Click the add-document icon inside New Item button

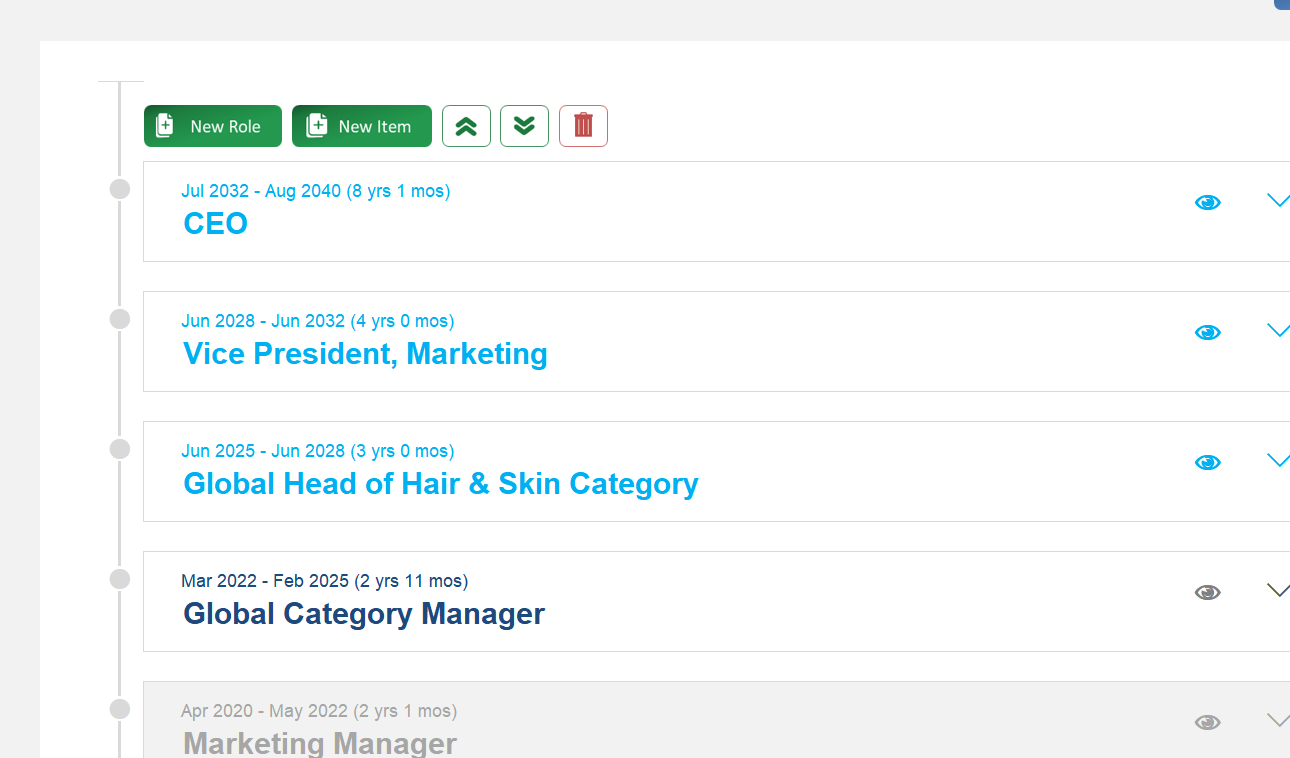316,126
